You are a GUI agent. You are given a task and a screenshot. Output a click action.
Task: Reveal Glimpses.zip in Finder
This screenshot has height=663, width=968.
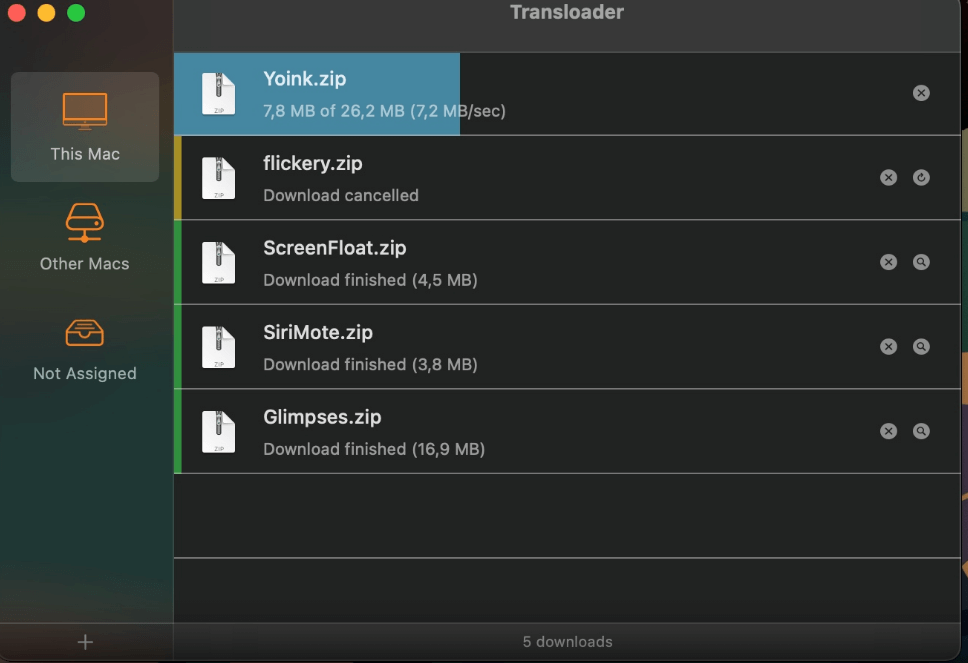coord(921,431)
